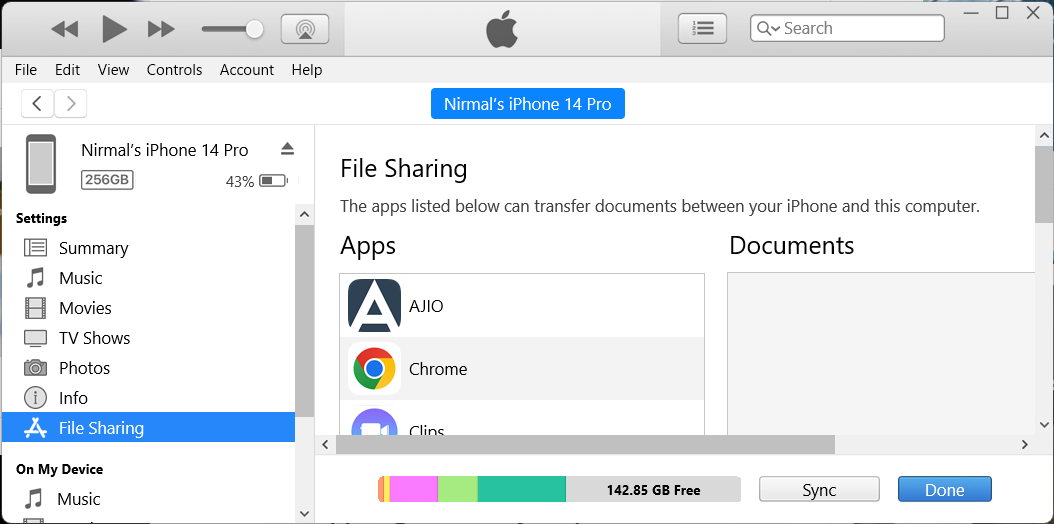1054x524 pixels.
Task: Click the battery indicator icon
Action: pyautogui.click(x=273, y=181)
